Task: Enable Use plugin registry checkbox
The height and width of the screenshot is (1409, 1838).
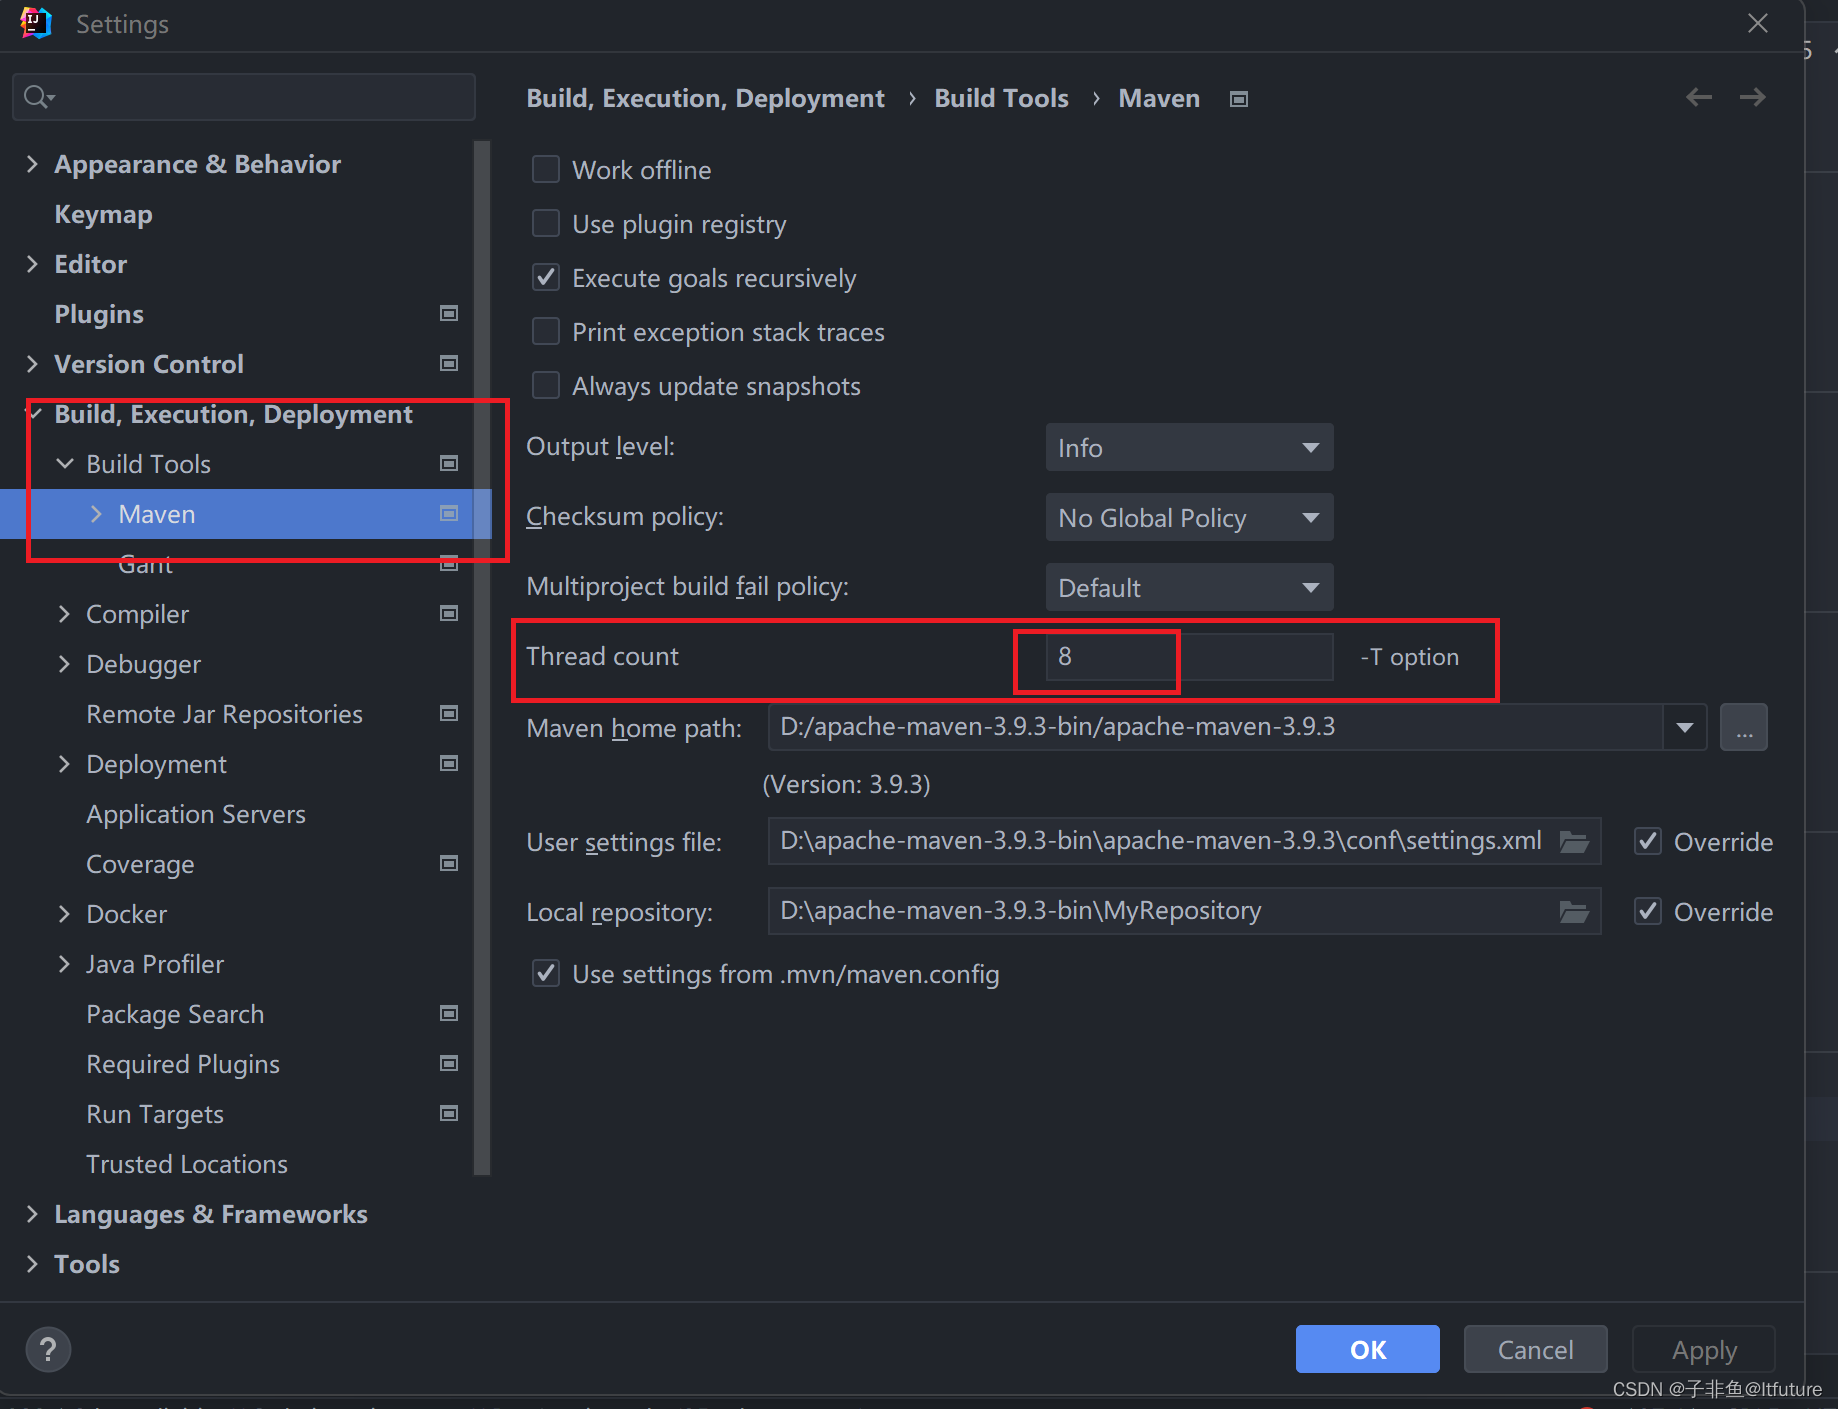Action: pos(546,223)
